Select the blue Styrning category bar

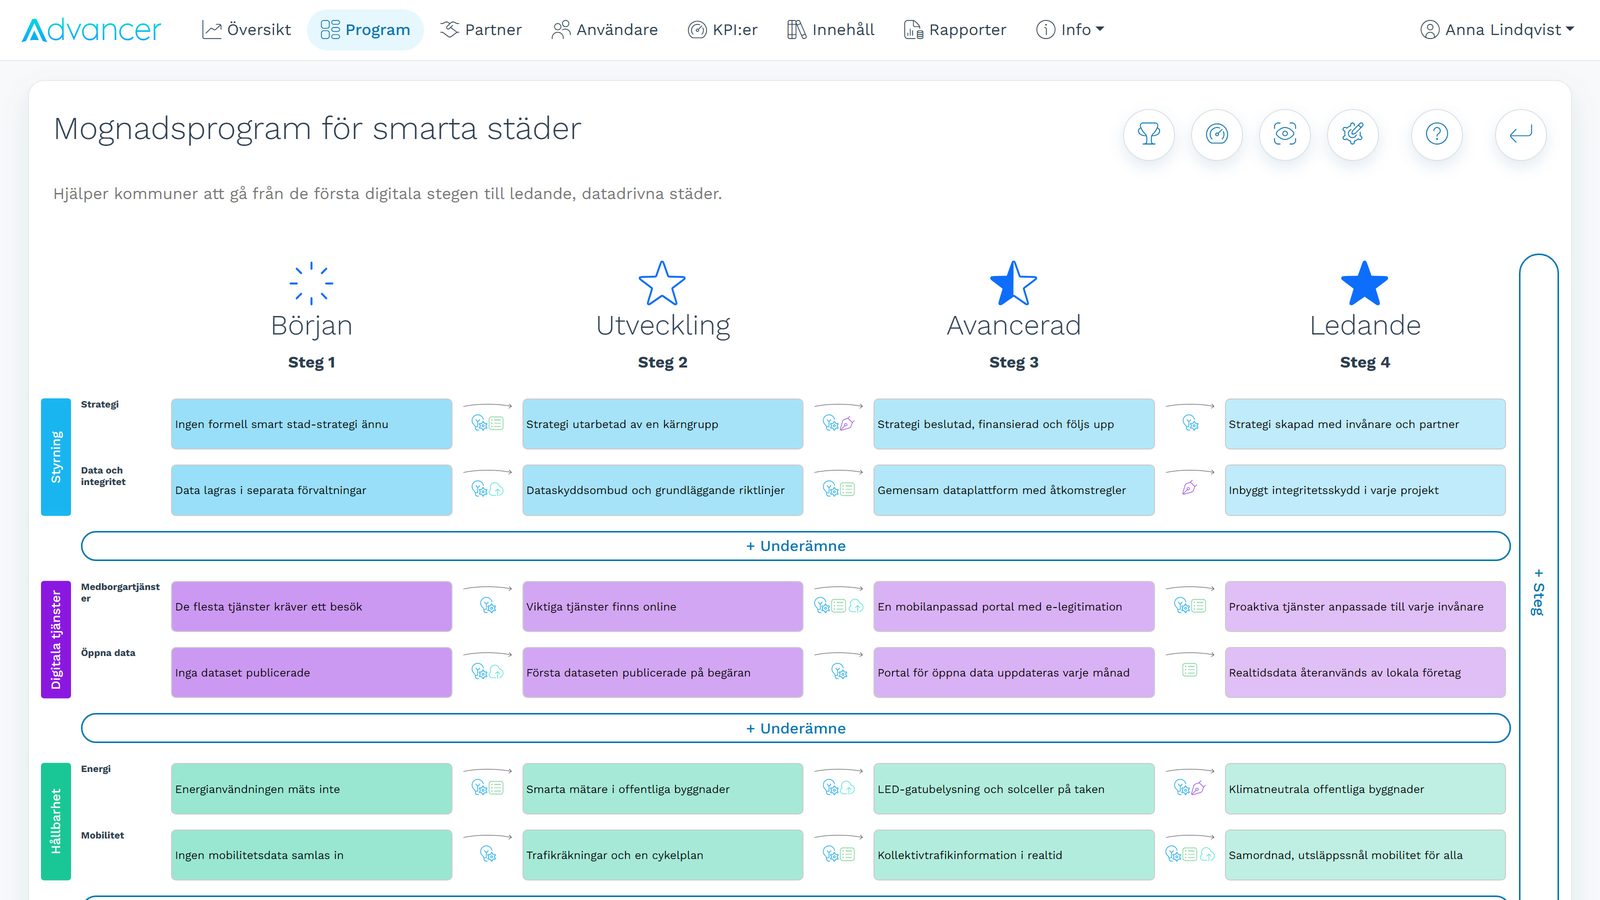tap(56, 457)
